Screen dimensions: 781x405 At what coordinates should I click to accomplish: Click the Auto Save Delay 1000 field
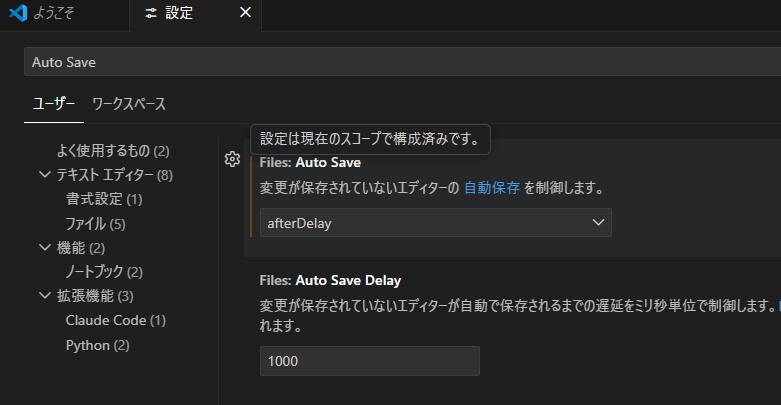[x=369, y=361]
